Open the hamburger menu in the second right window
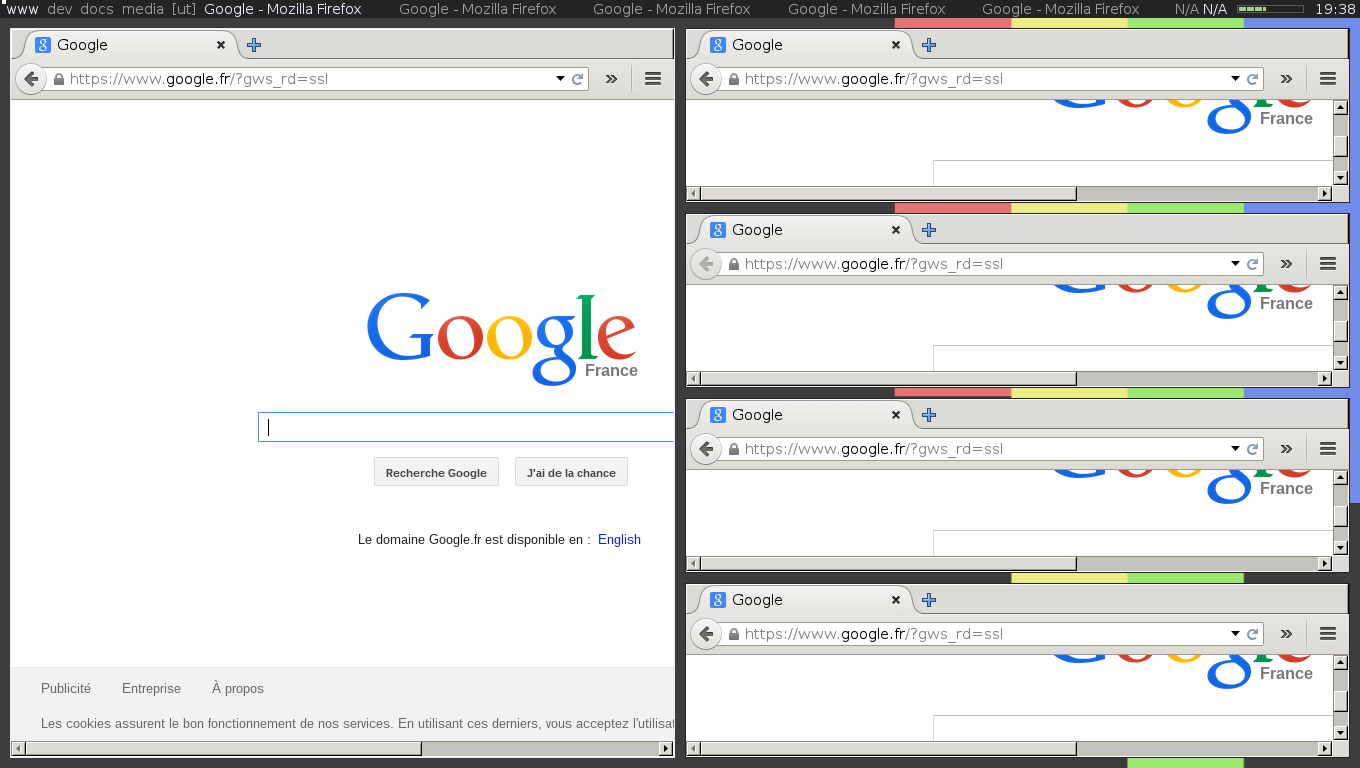 click(x=1328, y=264)
